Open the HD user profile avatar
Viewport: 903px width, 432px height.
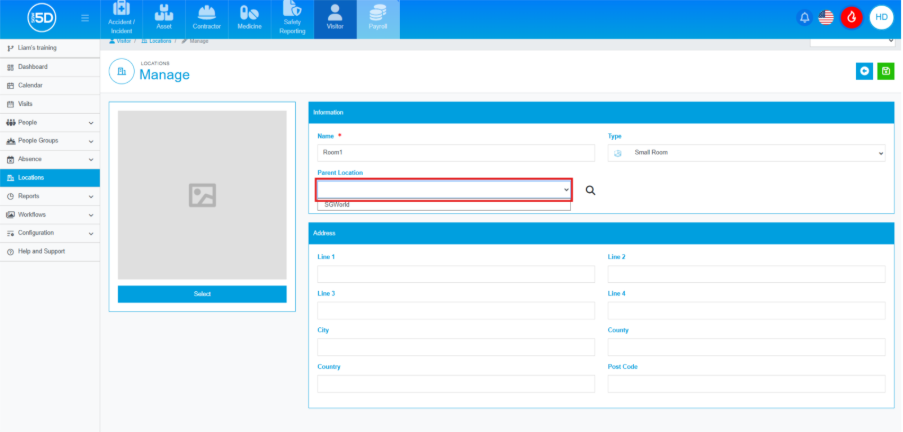881,17
